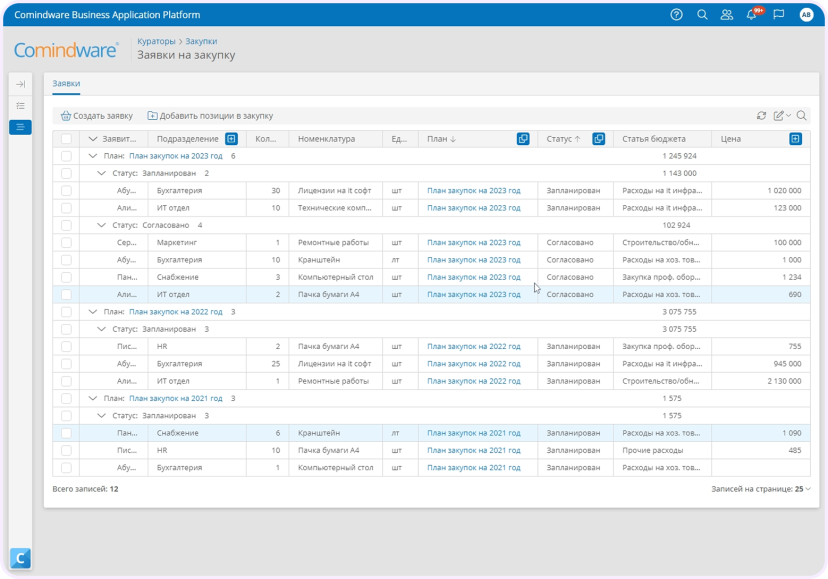Viewport: 828px width, 579px height.
Task: Select checkbox of Кронштейн row in 2021 plan
Action: coord(66,433)
